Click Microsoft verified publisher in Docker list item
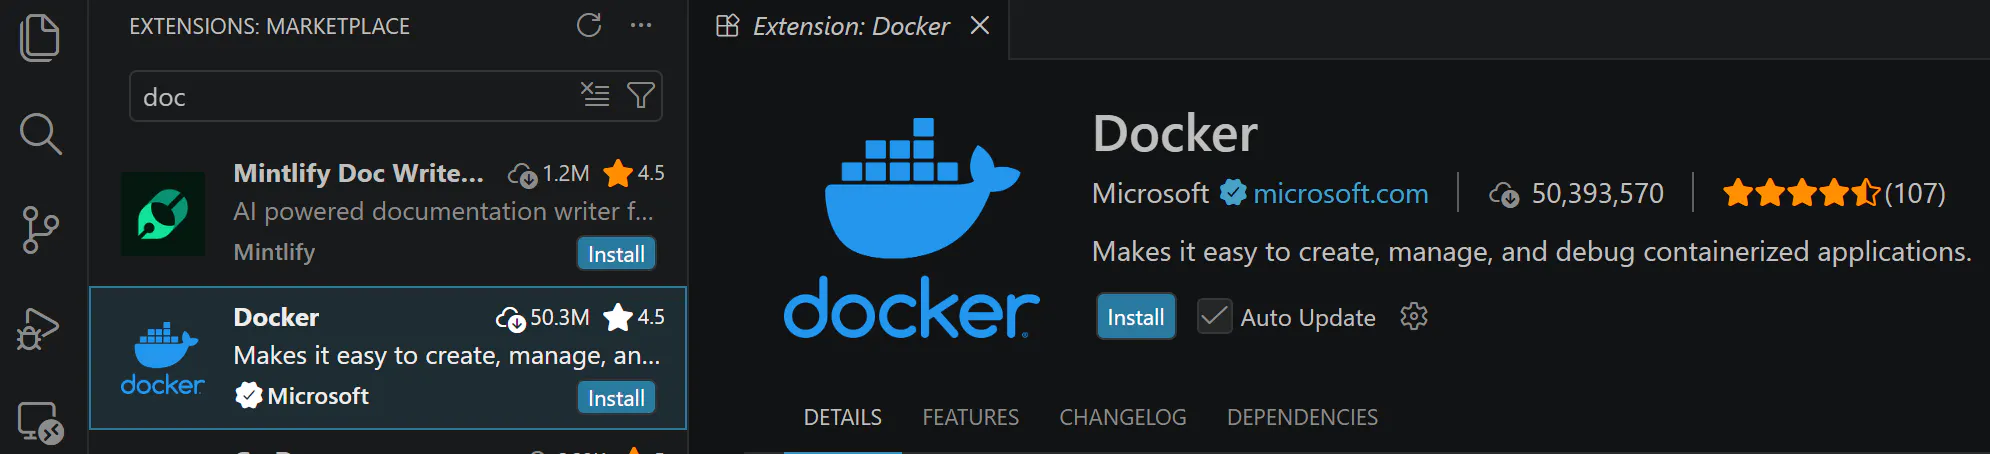This screenshot has width=1990, height=454. pyautogui.click(x=302, y=396)
